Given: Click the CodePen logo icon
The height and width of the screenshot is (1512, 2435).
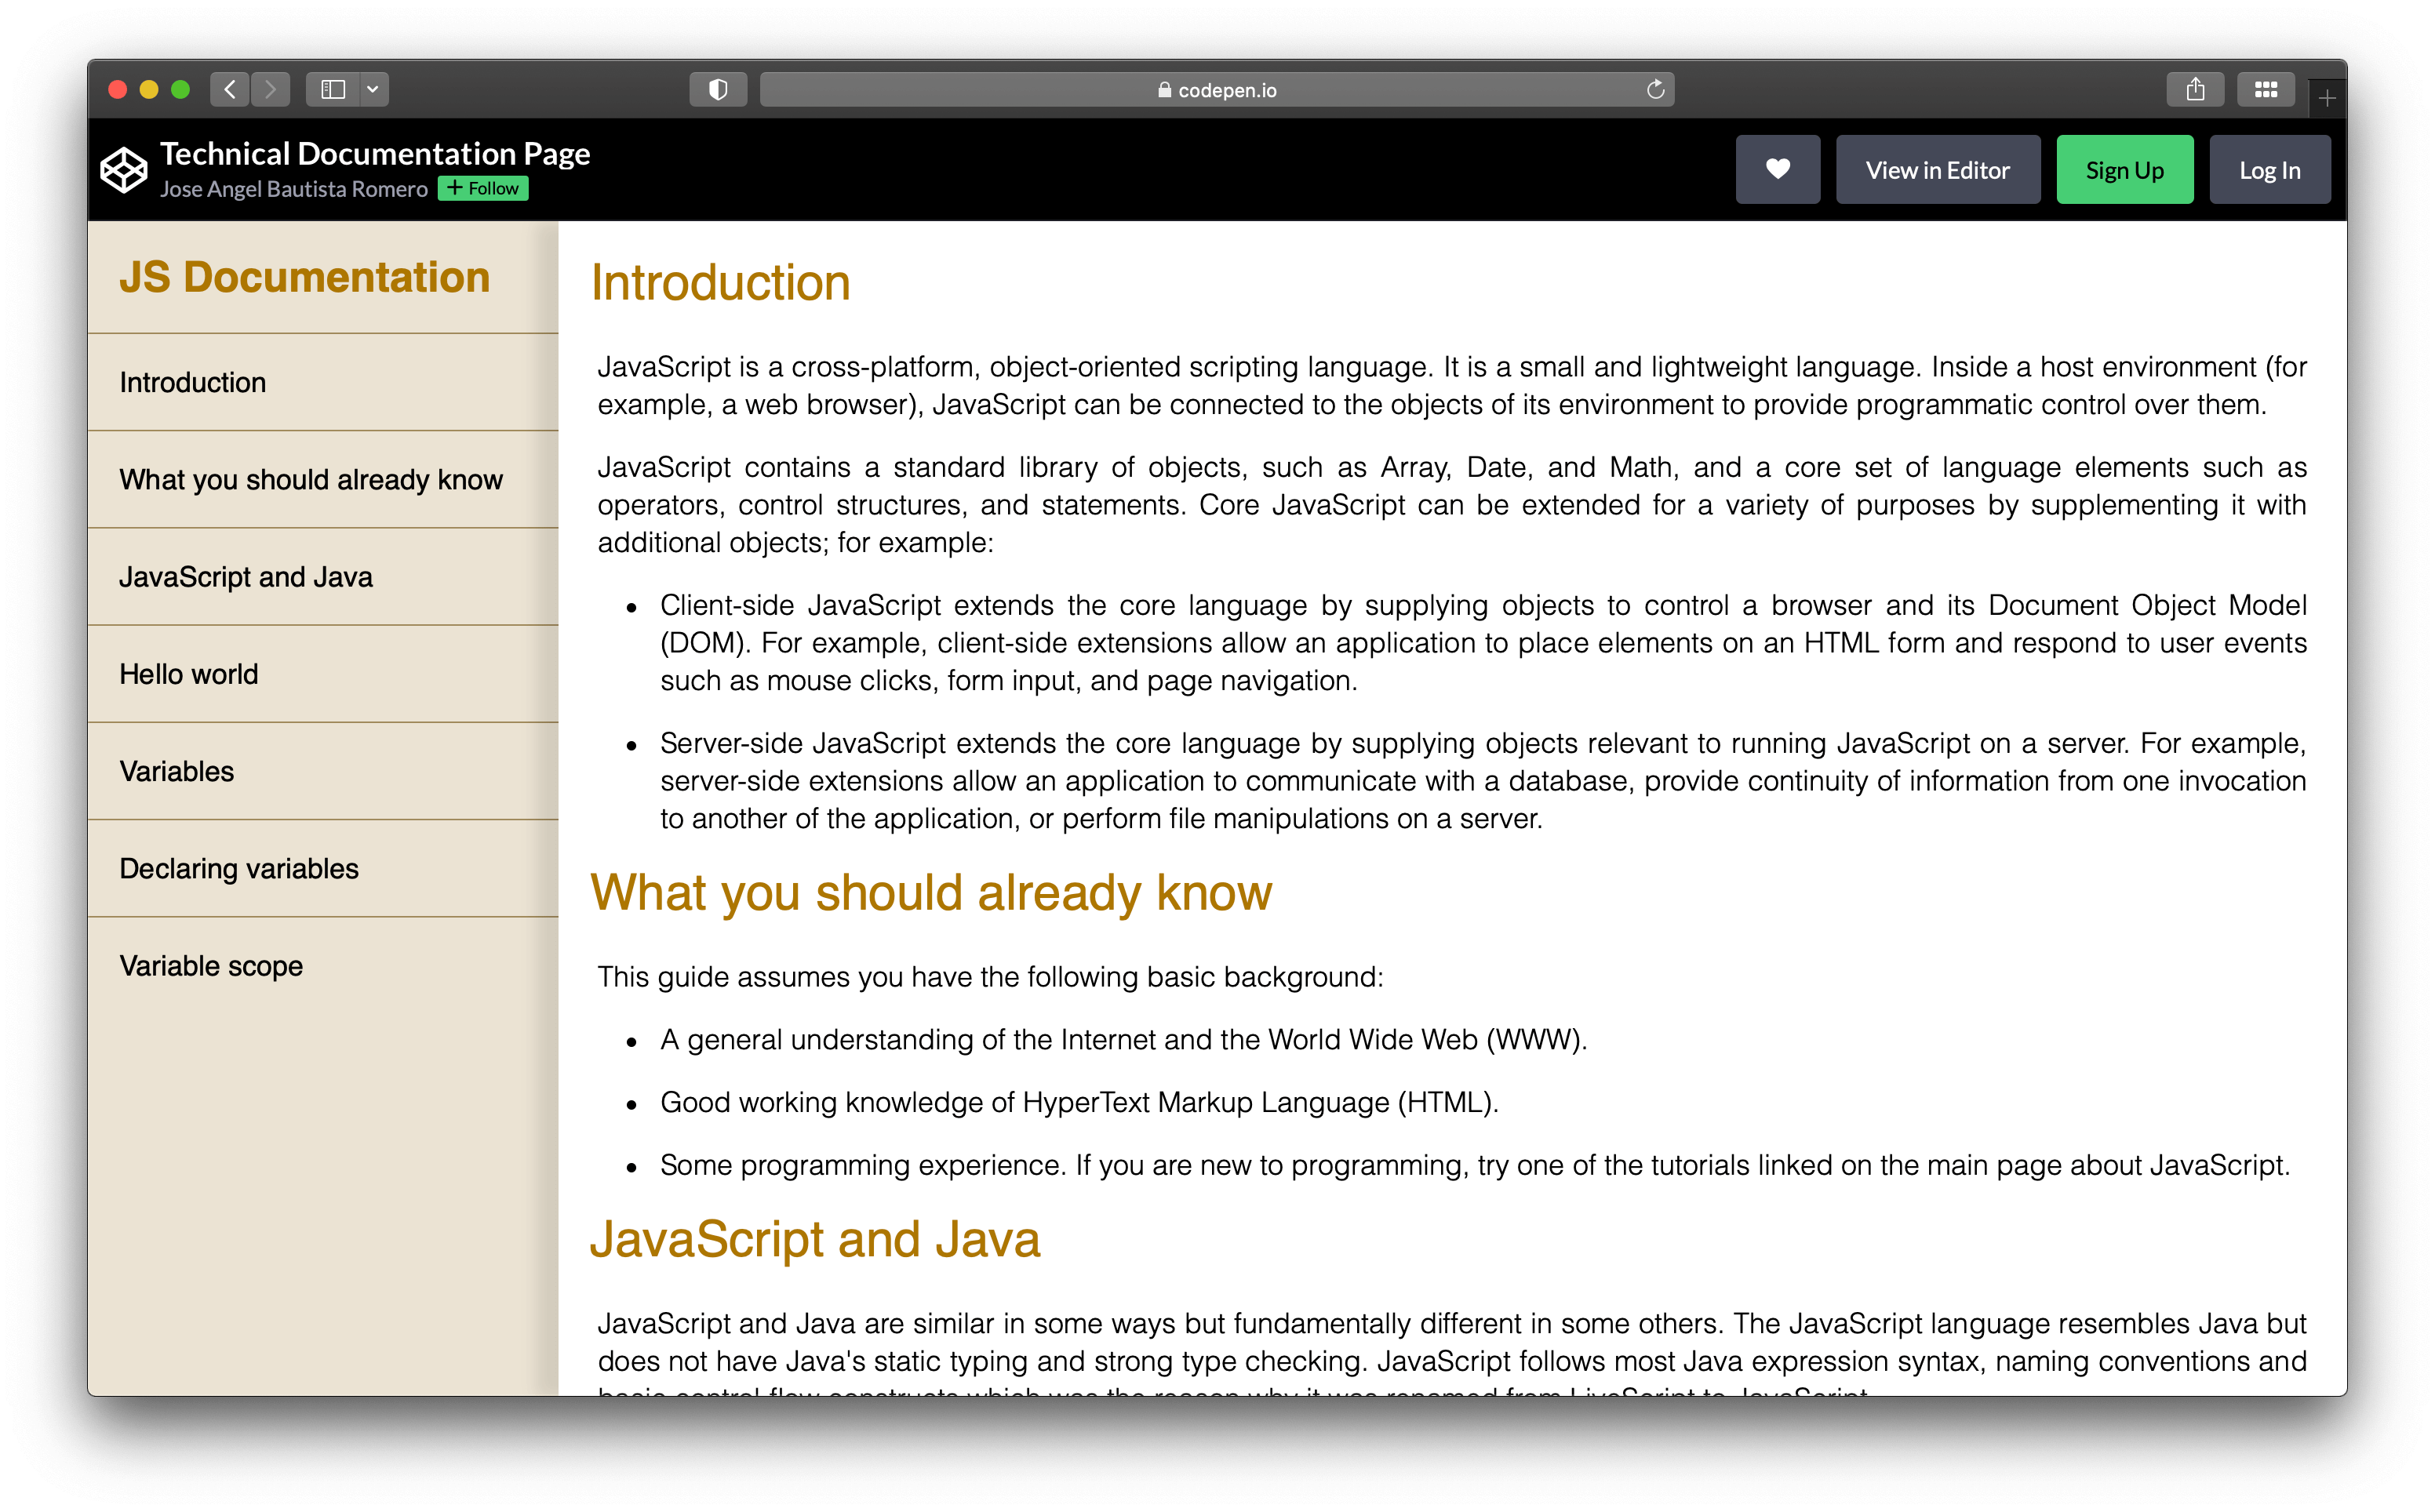Looking at the screenshot, I should click(124, 170).
